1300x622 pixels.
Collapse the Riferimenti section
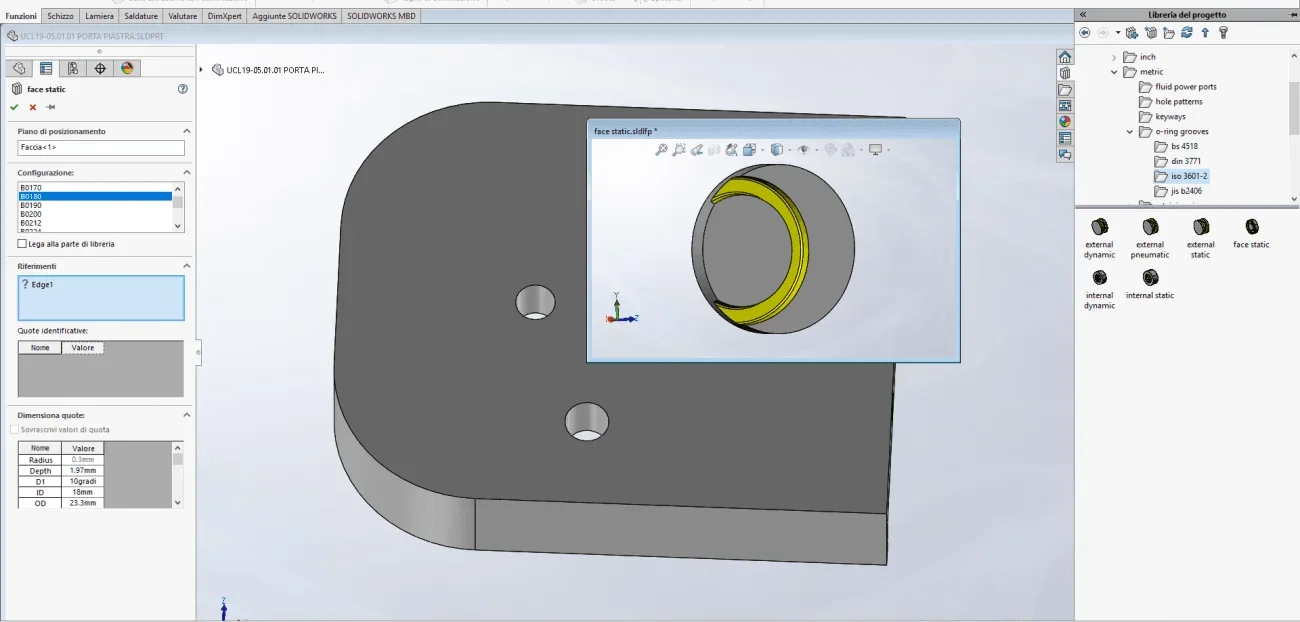tap(186, 266)
